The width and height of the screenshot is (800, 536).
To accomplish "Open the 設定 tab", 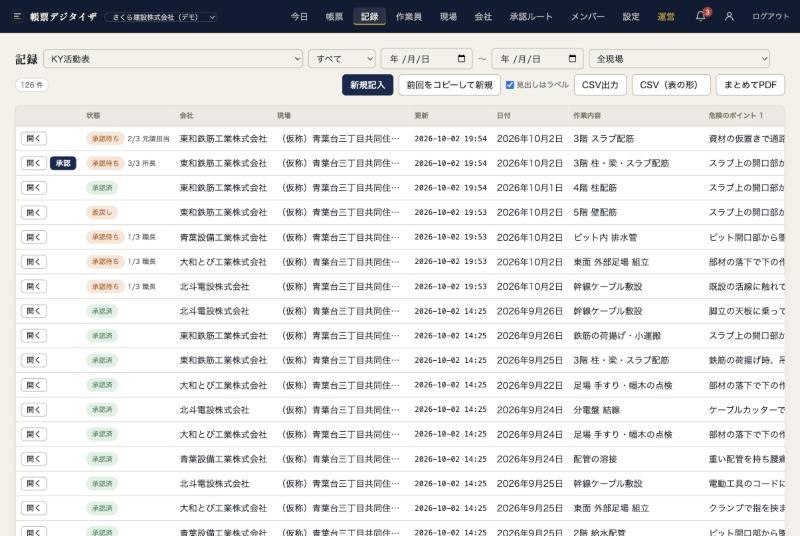I will pyautogui.click(x=631, y=16).
